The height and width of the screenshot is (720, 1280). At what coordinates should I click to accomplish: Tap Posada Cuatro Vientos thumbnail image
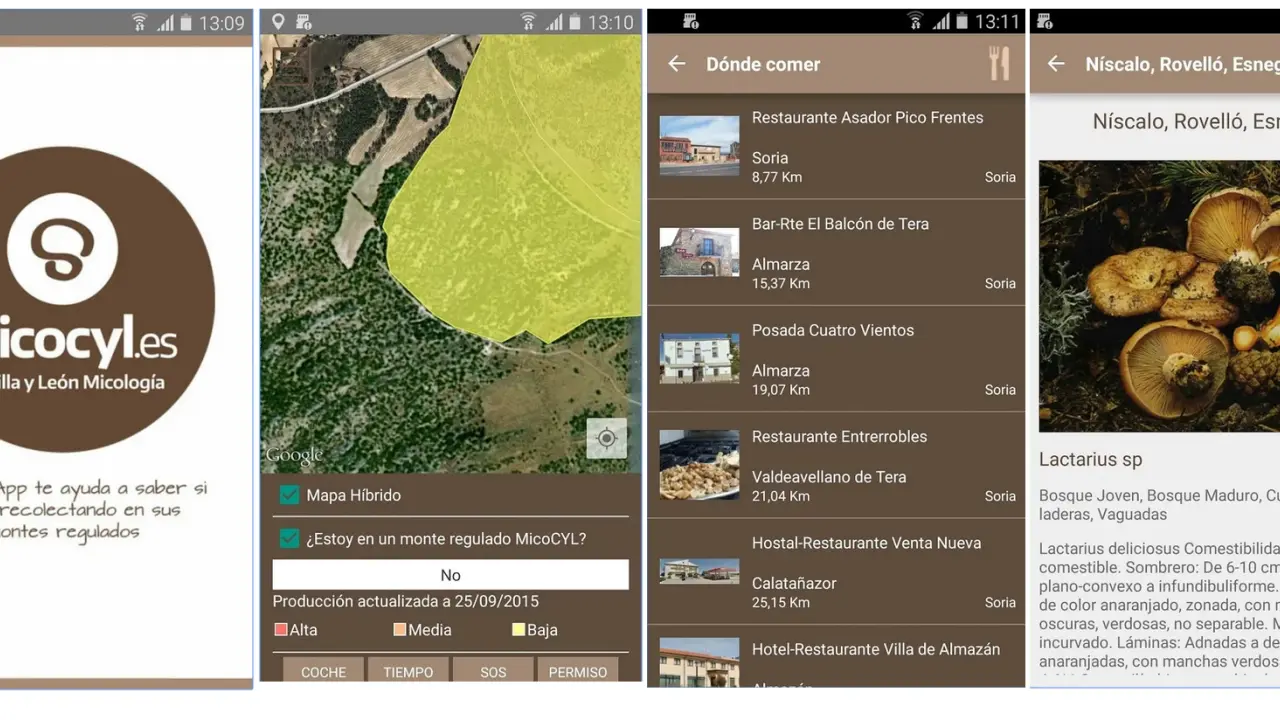pos(699,358)
